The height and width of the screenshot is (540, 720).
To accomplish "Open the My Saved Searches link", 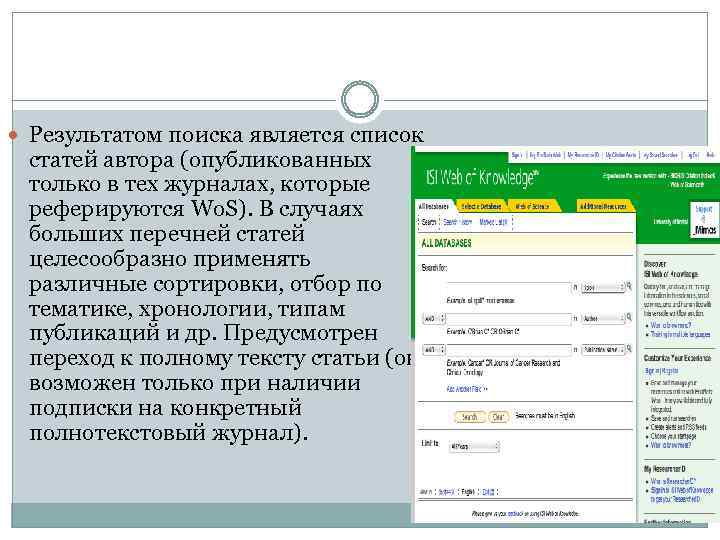I will point(660,155).
